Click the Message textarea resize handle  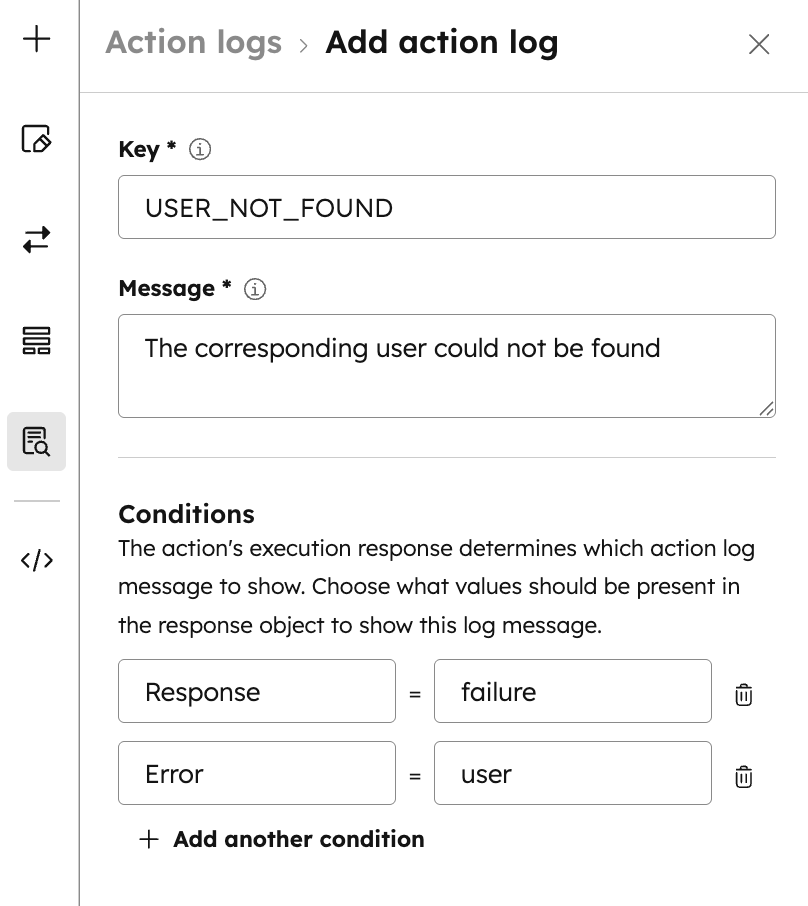[766, 408]
